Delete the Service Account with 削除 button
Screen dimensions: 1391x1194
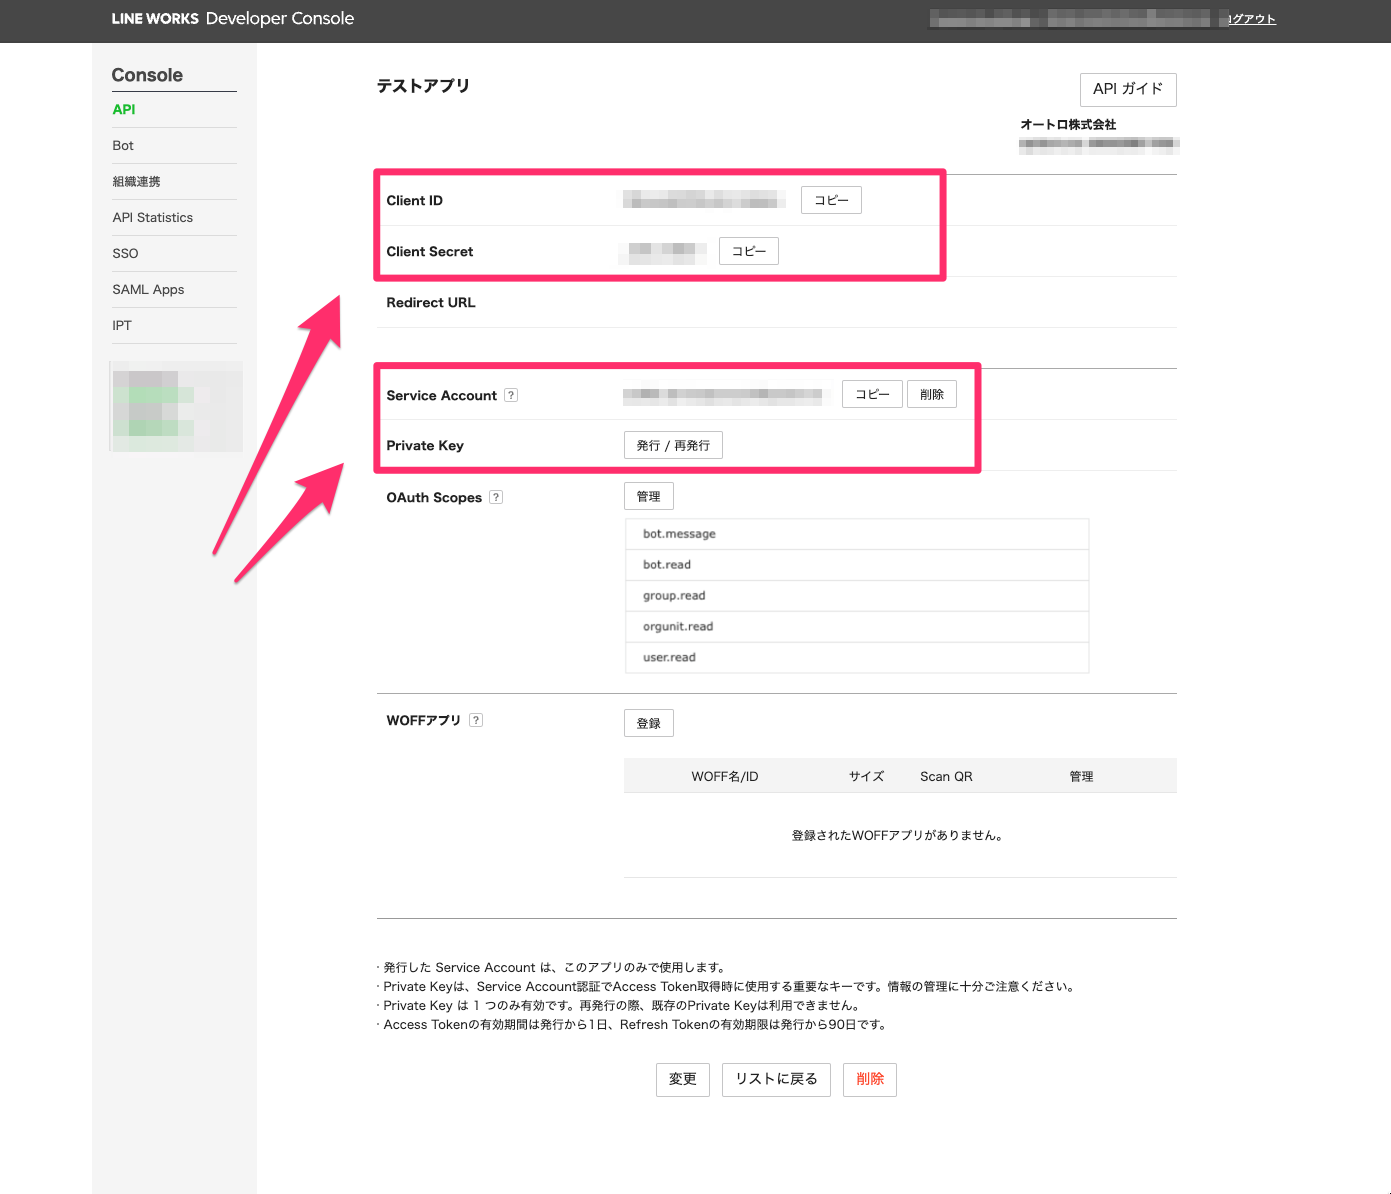(931, 394)
